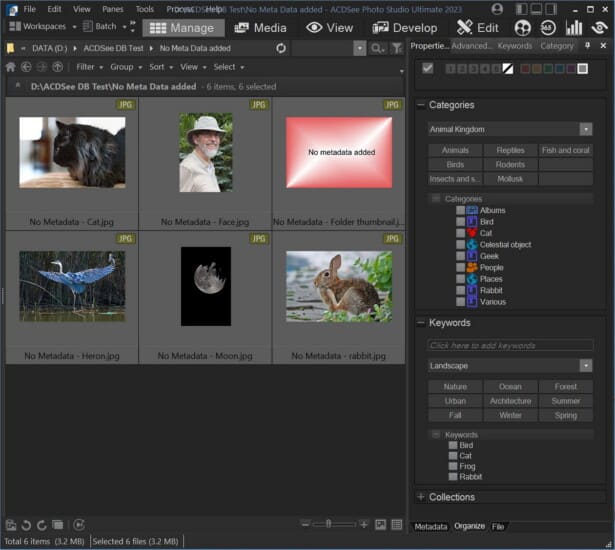Click the Rodents category button

510,165
